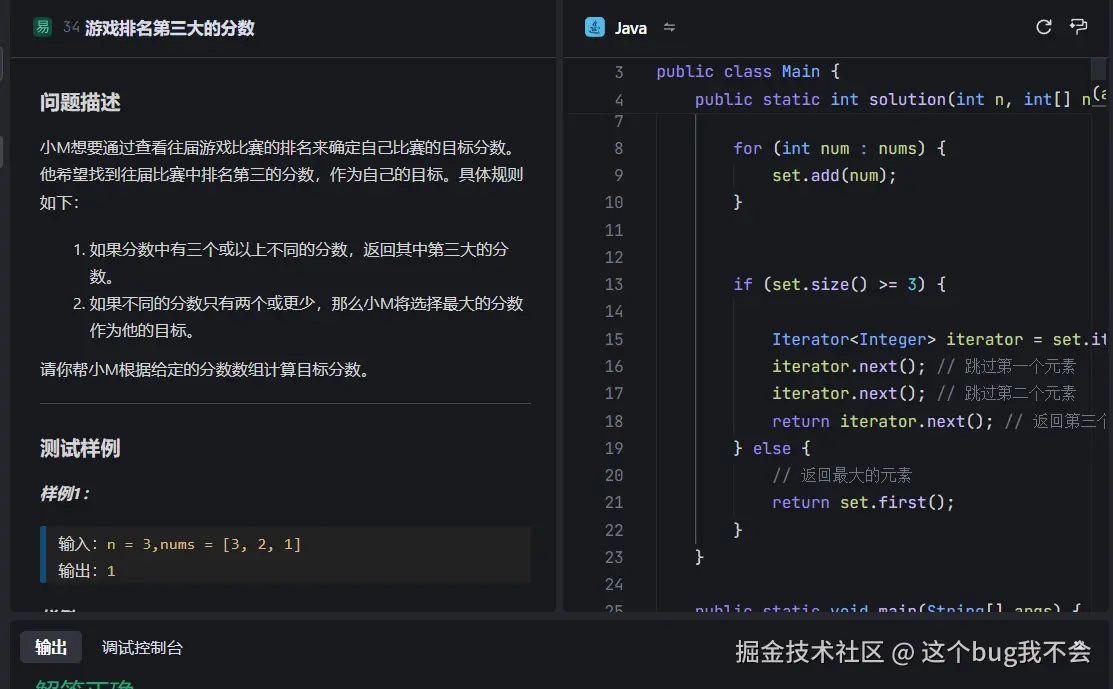1113x689 pixels.
Task: Click the Java language icon above the editor
Action: [x=598, y=27]
